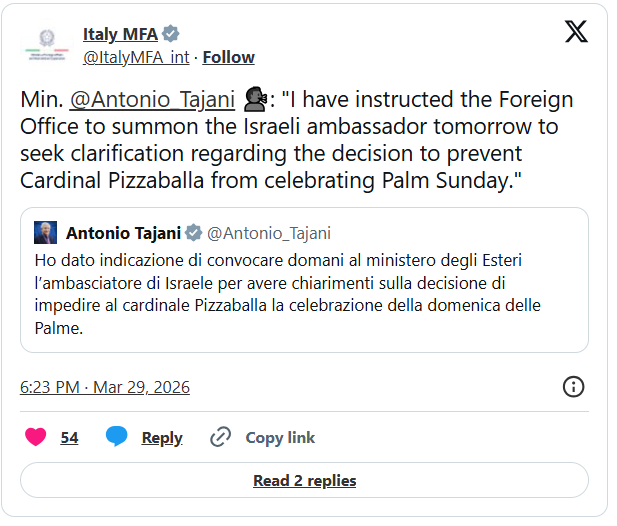The image size is (617, 526).
Task: Click Antonio Tajani's verified badge in quote
Action: coord(193,233)
